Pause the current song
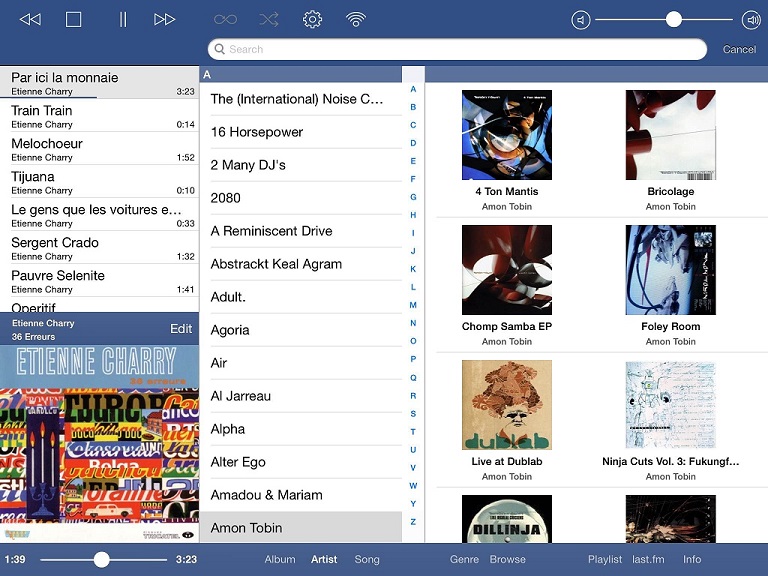Viewport: 768px width, 576px height. (123, 20)
